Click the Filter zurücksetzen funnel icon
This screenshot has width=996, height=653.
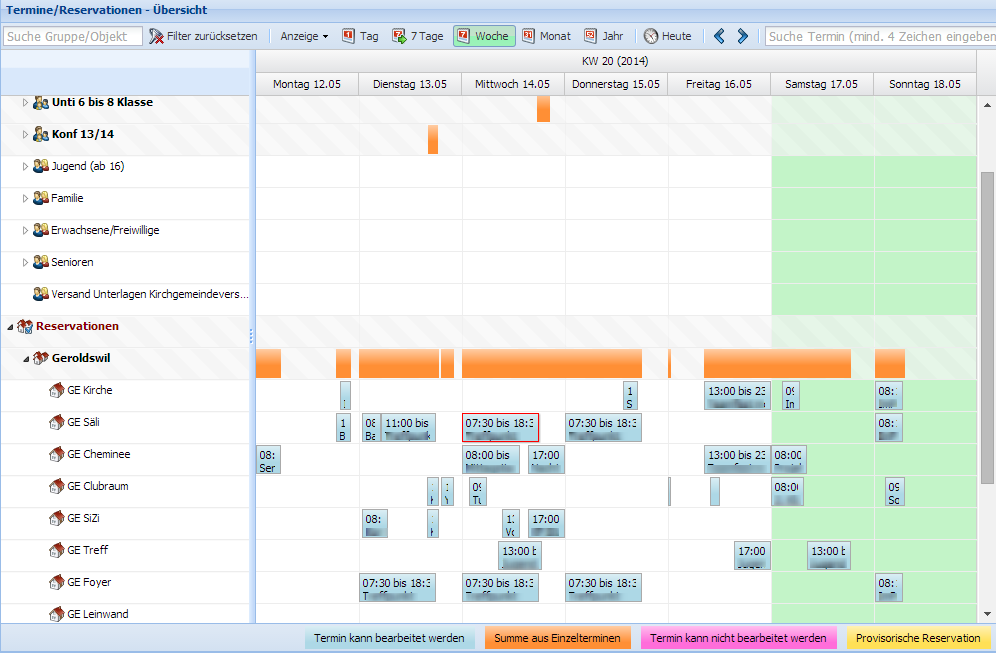coord(156,36)
